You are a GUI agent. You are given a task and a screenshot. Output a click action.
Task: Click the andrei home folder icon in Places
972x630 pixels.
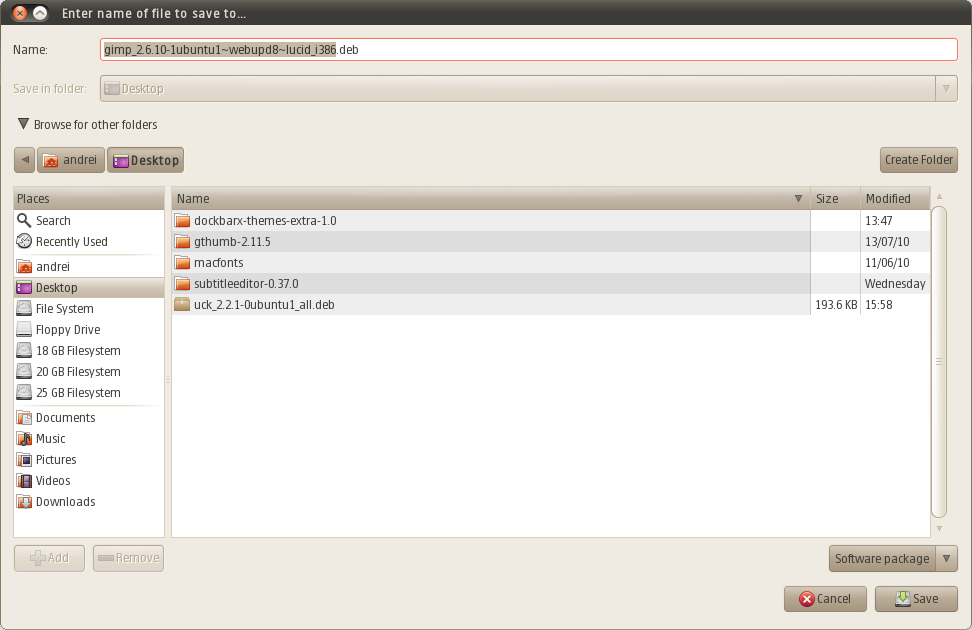point(24,267)
